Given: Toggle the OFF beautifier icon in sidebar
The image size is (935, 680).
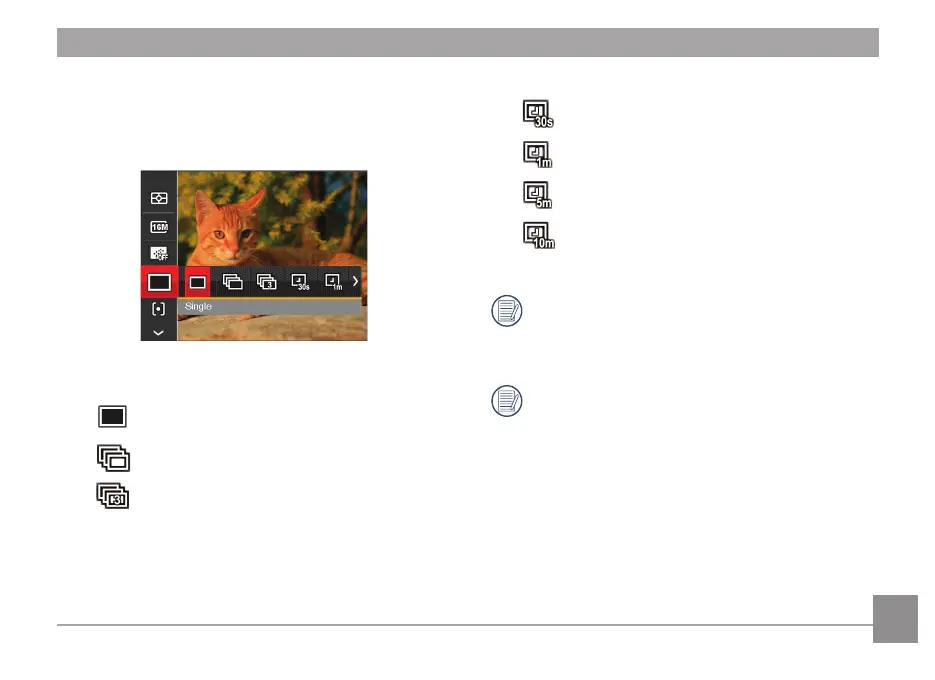Looking at the screenshot, I should (x=159, y=254).
